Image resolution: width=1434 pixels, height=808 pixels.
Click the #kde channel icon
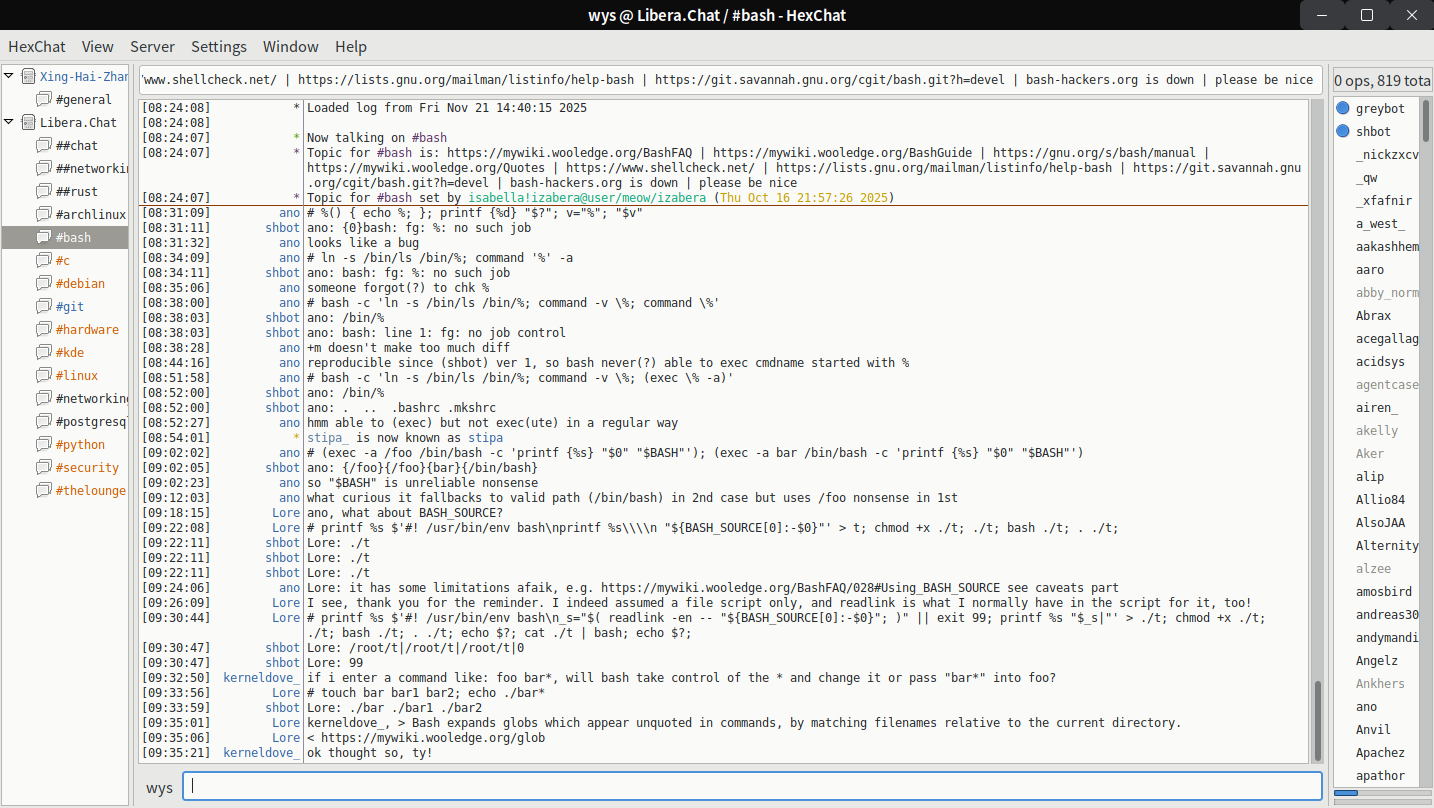click(x=44, y=352)
